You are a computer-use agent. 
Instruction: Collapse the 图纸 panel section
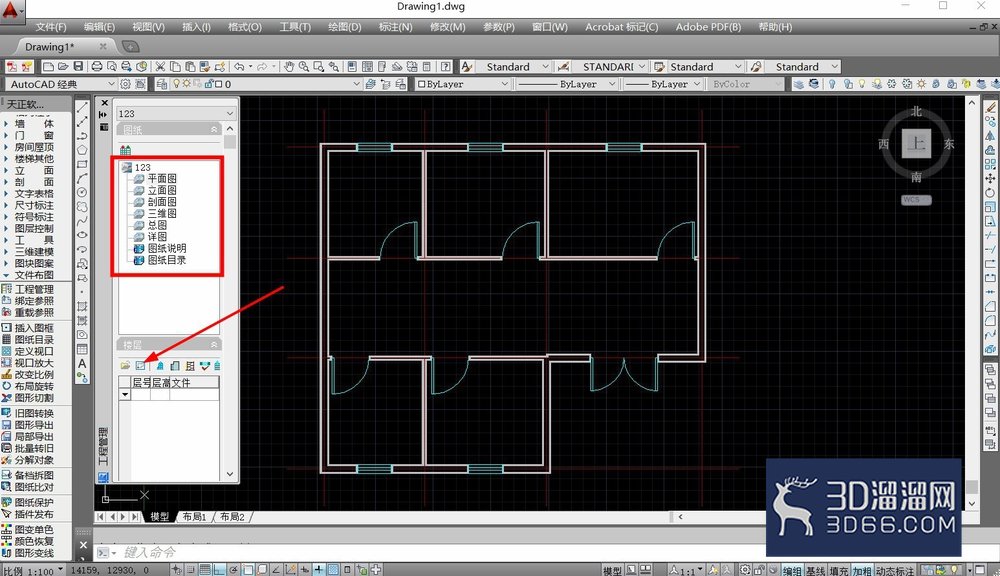pos(214,129)
